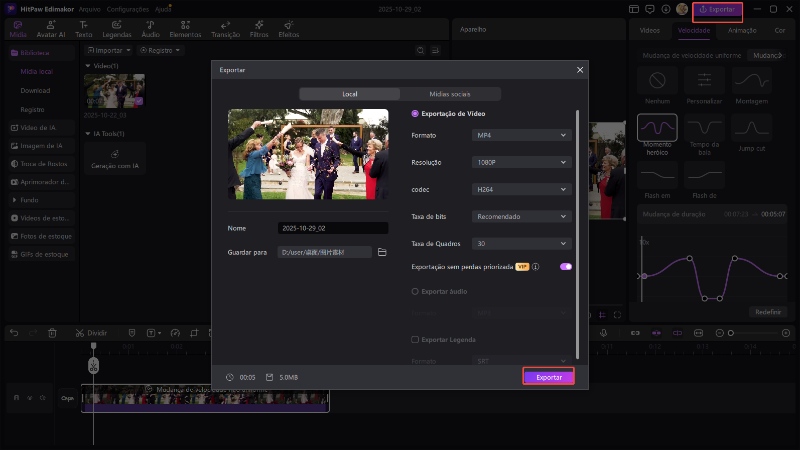The image size is (800, 450).
Task: Click the Nome input field
Action: coord(332,228)
